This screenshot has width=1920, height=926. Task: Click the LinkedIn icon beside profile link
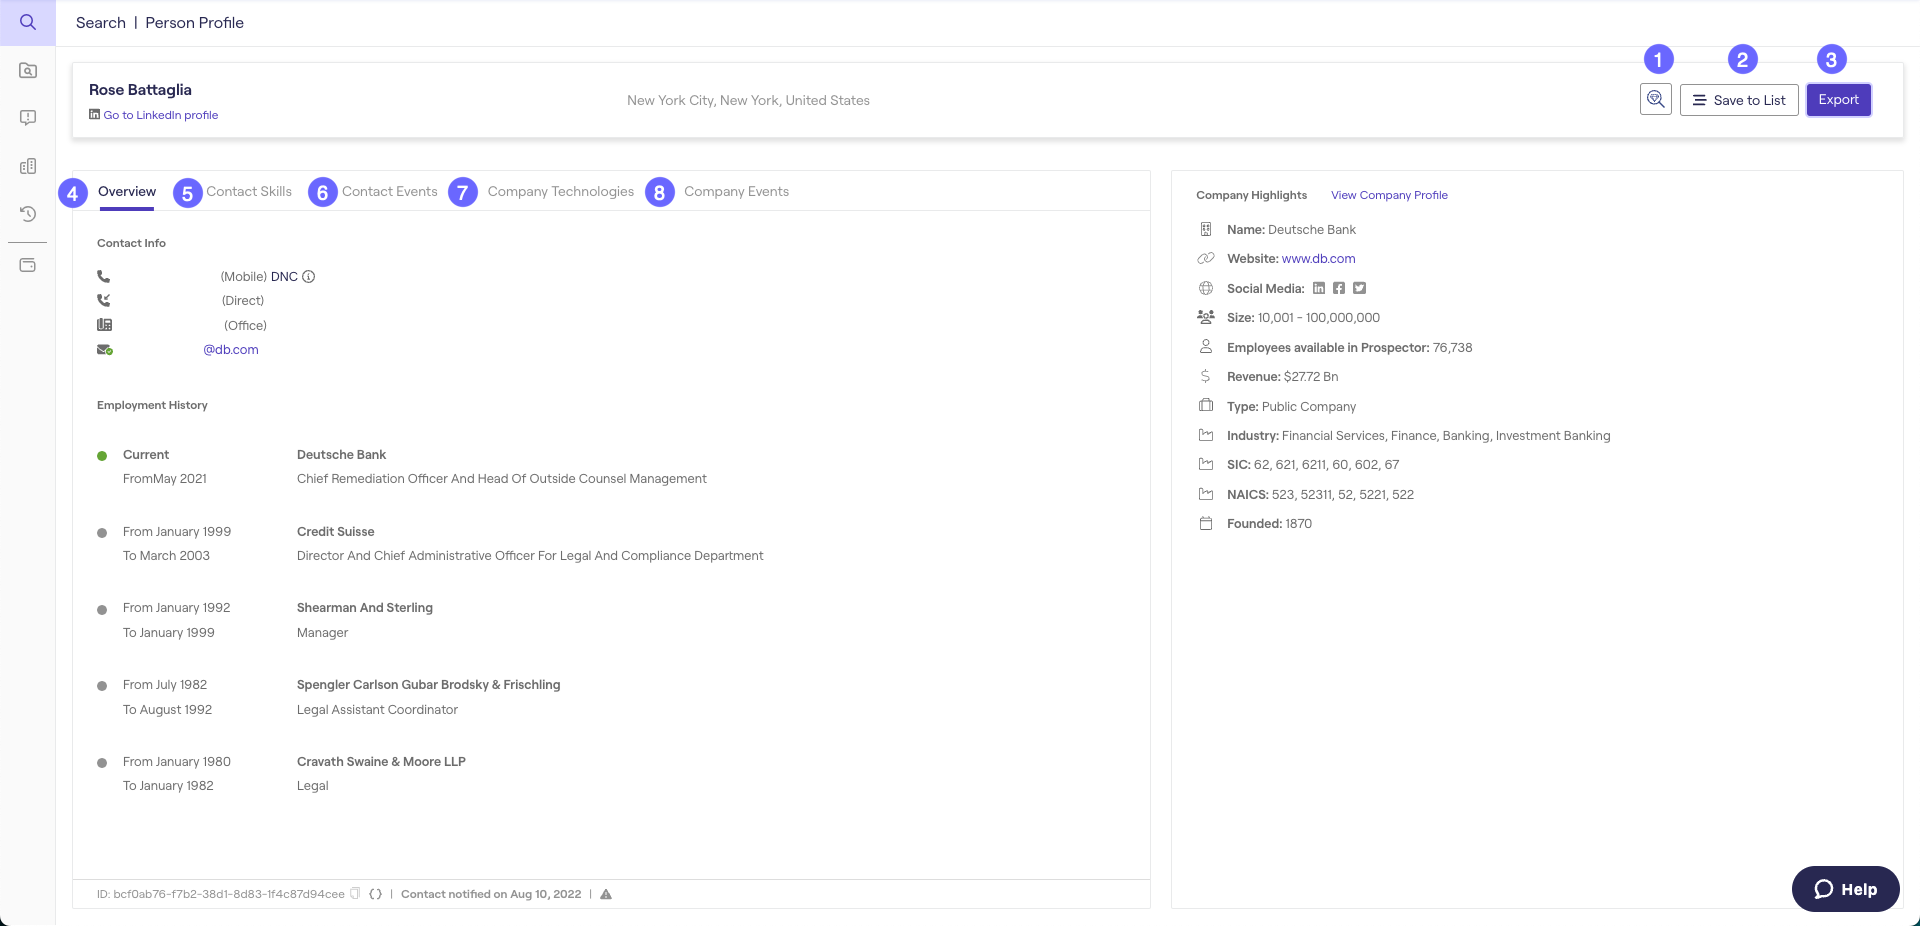tap(94, 115)
